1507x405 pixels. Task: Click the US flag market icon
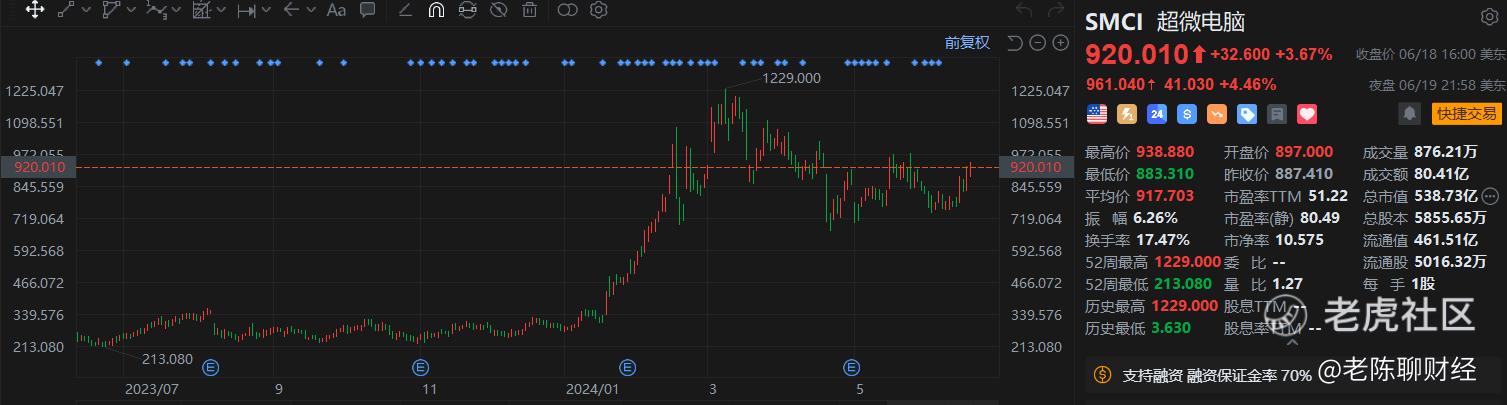coord(1097,114)
